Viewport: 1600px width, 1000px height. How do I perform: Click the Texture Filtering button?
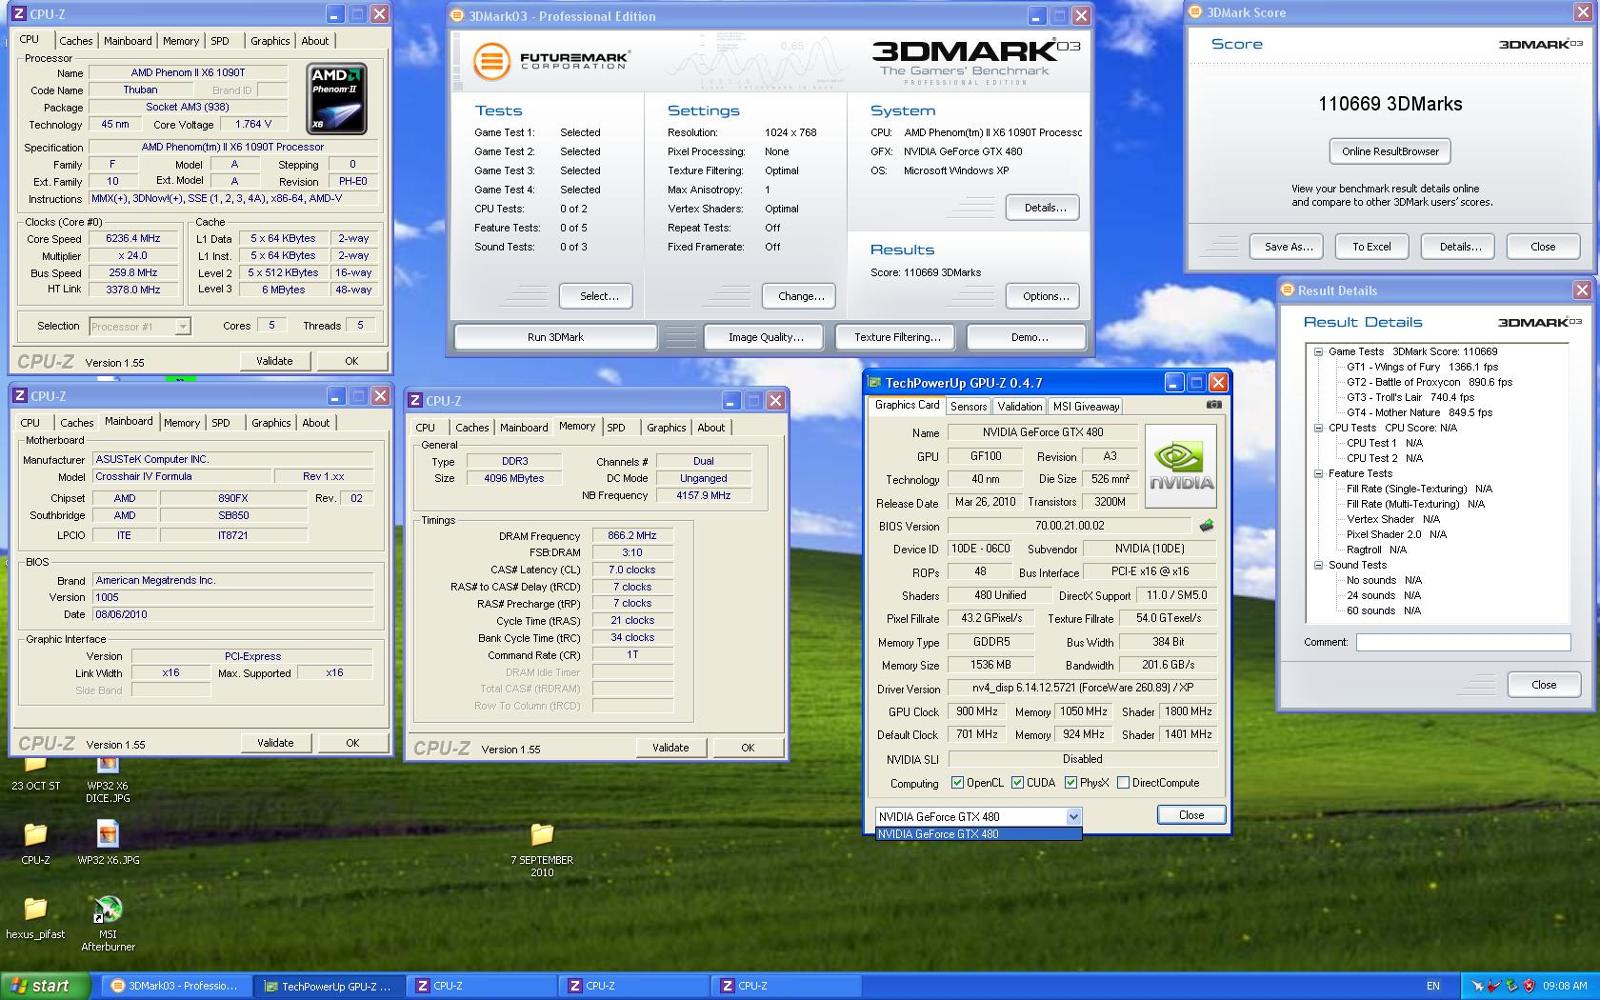pos(897,337)
